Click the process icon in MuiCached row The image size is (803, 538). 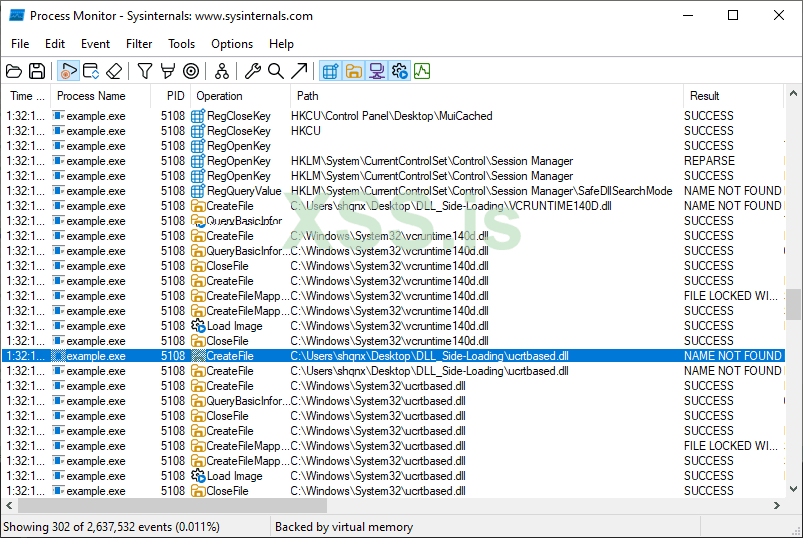coord(58,116)
